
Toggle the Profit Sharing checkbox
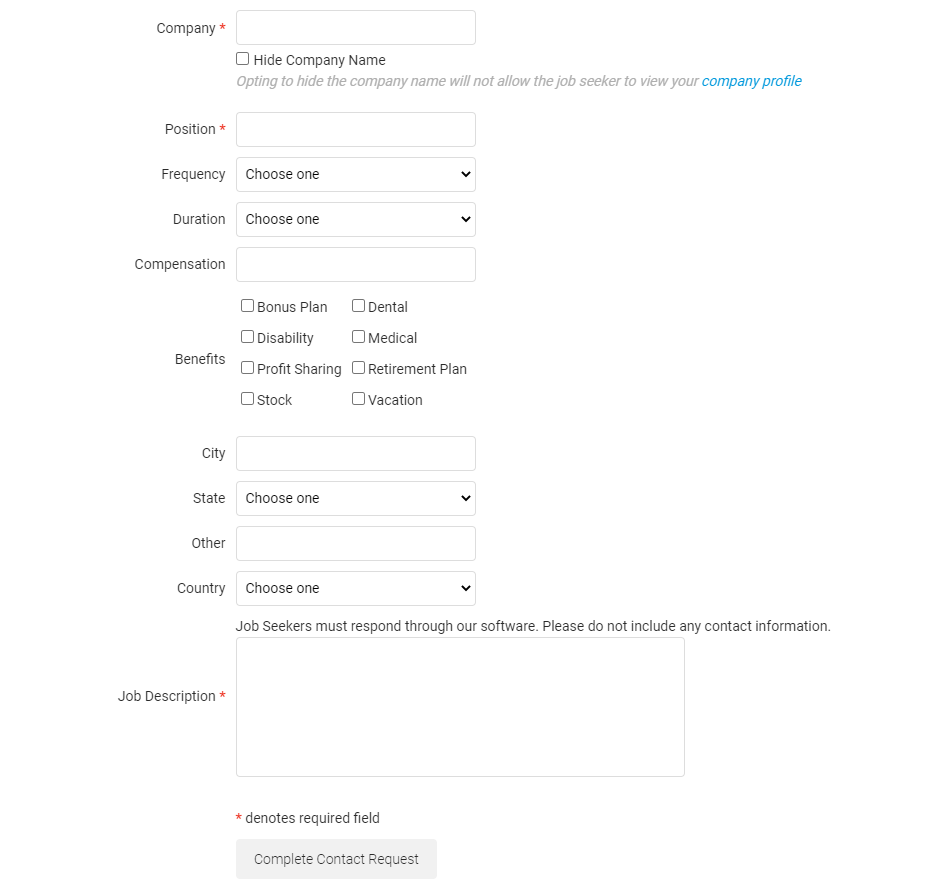[x=247, y=368]
